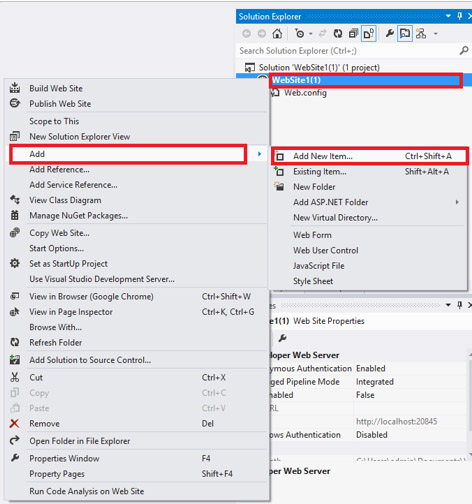Viewport: 472px width, 504px height.
Task: Click the Add submenu arrow
Action: coord(259,154)
